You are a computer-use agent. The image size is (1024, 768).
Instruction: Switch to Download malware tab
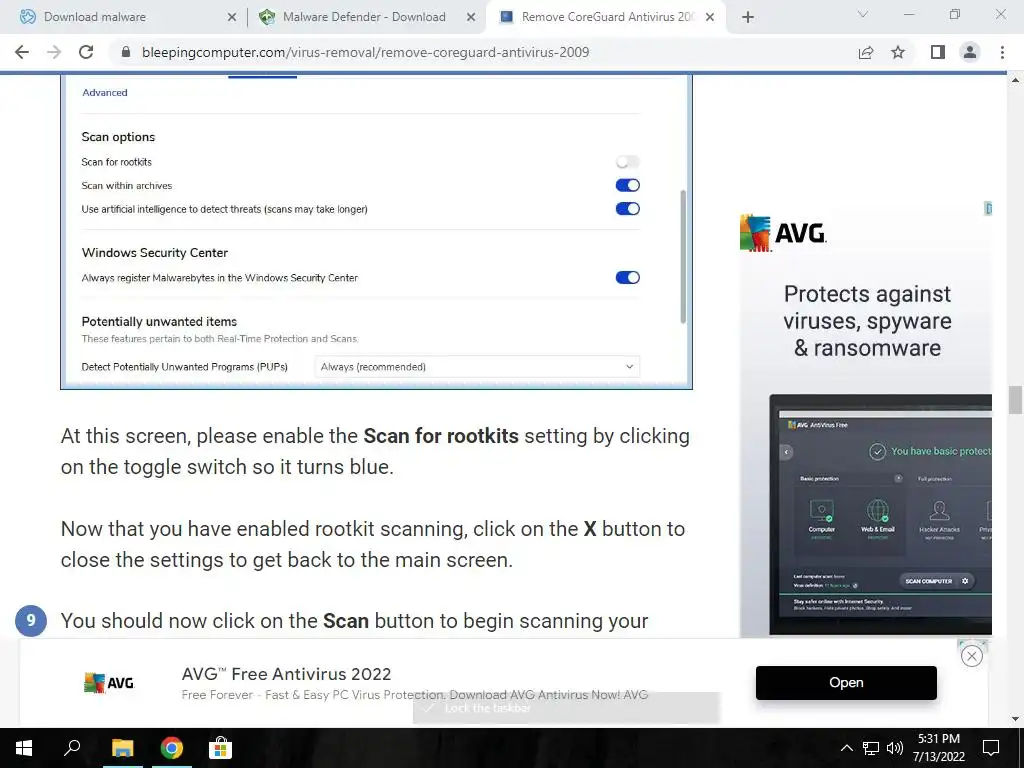(x=123, y=17)
